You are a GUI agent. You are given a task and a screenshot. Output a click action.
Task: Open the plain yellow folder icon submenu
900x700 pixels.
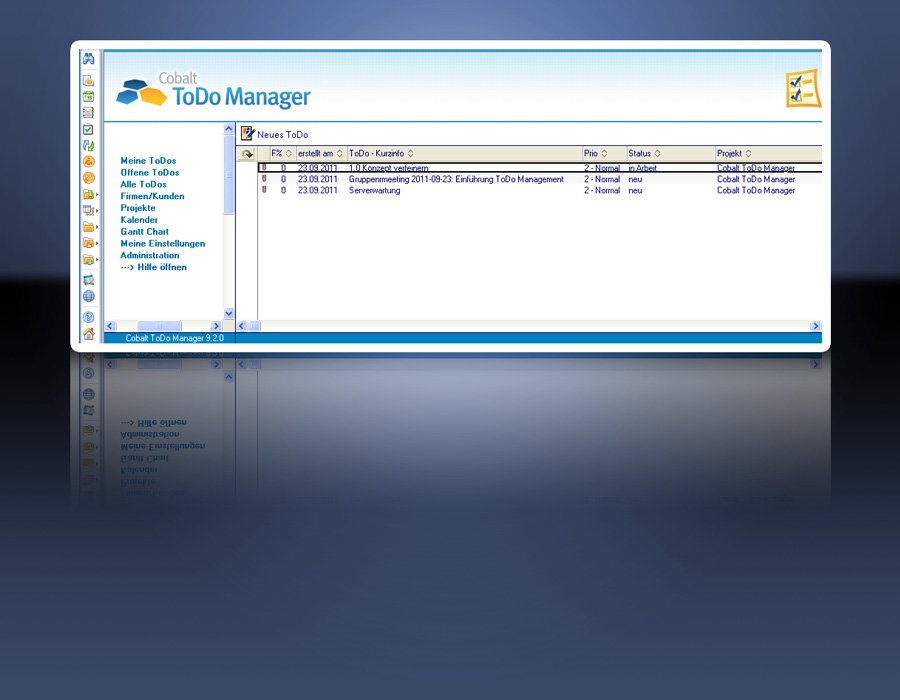90,227
